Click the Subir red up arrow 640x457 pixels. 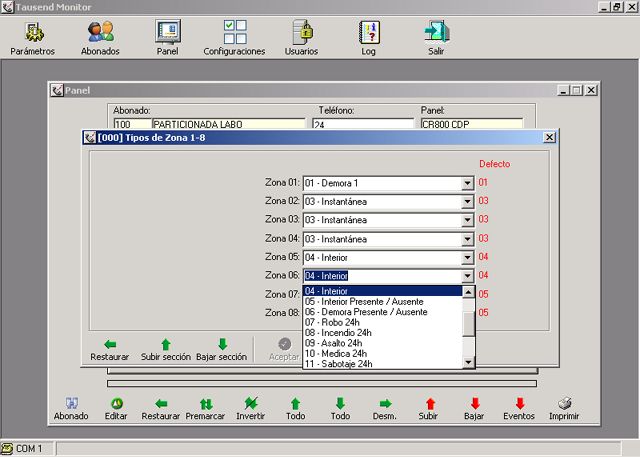click(430, 404)
